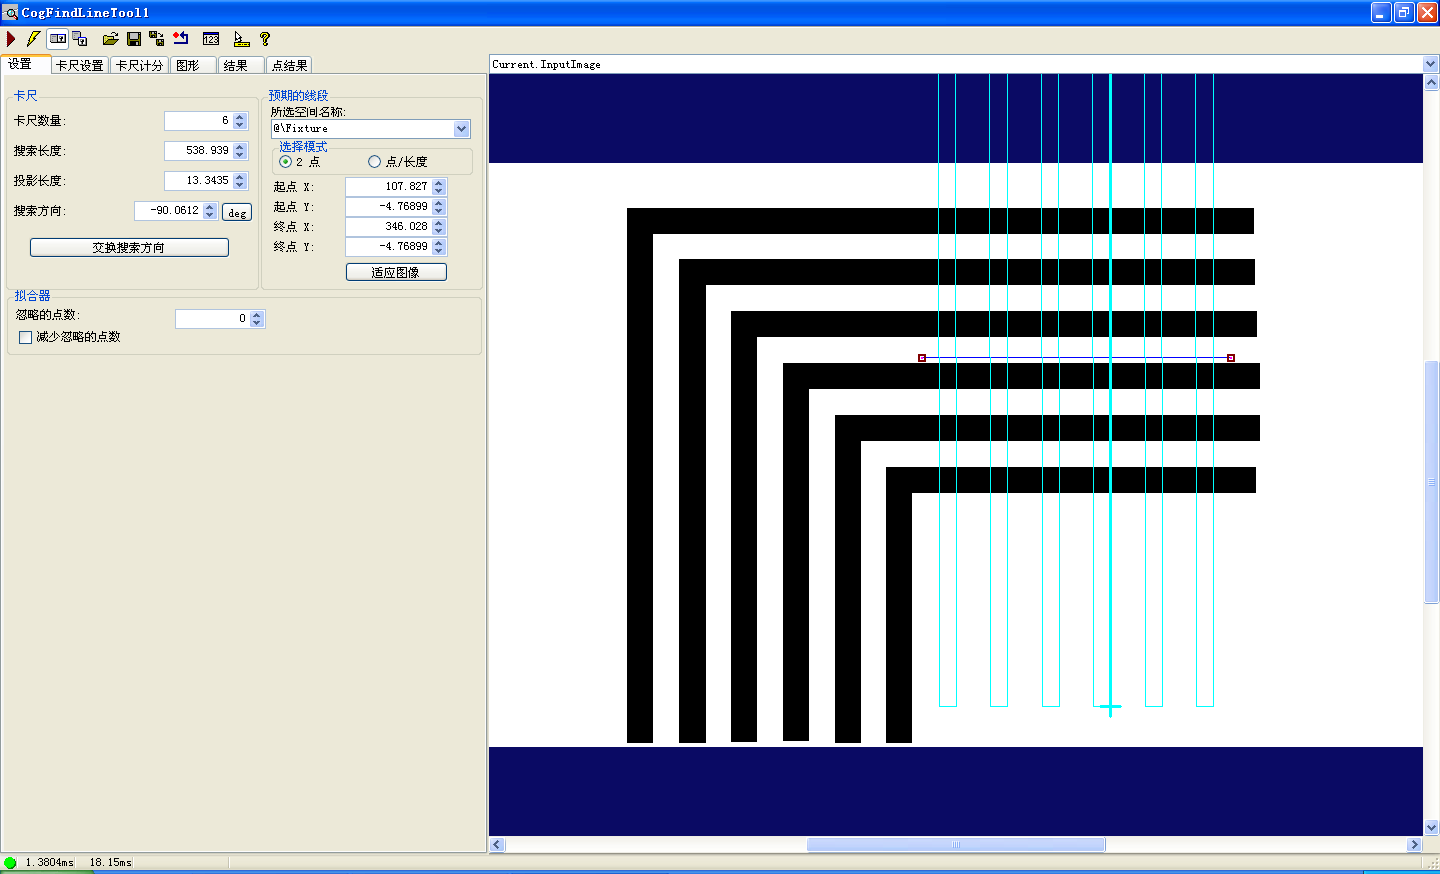The width and height of the screenshot is (1440, 874).
Task: Reset the tool with the red-dot arrow icon
Action: tap(180, 39)
